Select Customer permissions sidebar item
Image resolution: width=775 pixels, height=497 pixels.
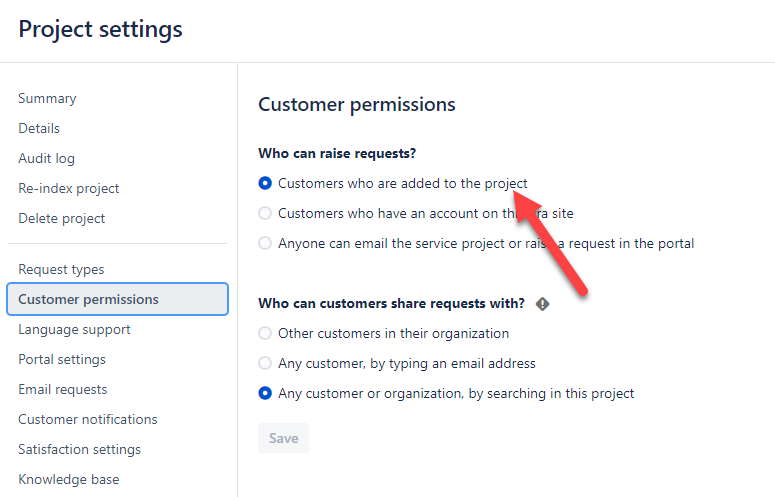point(117,299)
